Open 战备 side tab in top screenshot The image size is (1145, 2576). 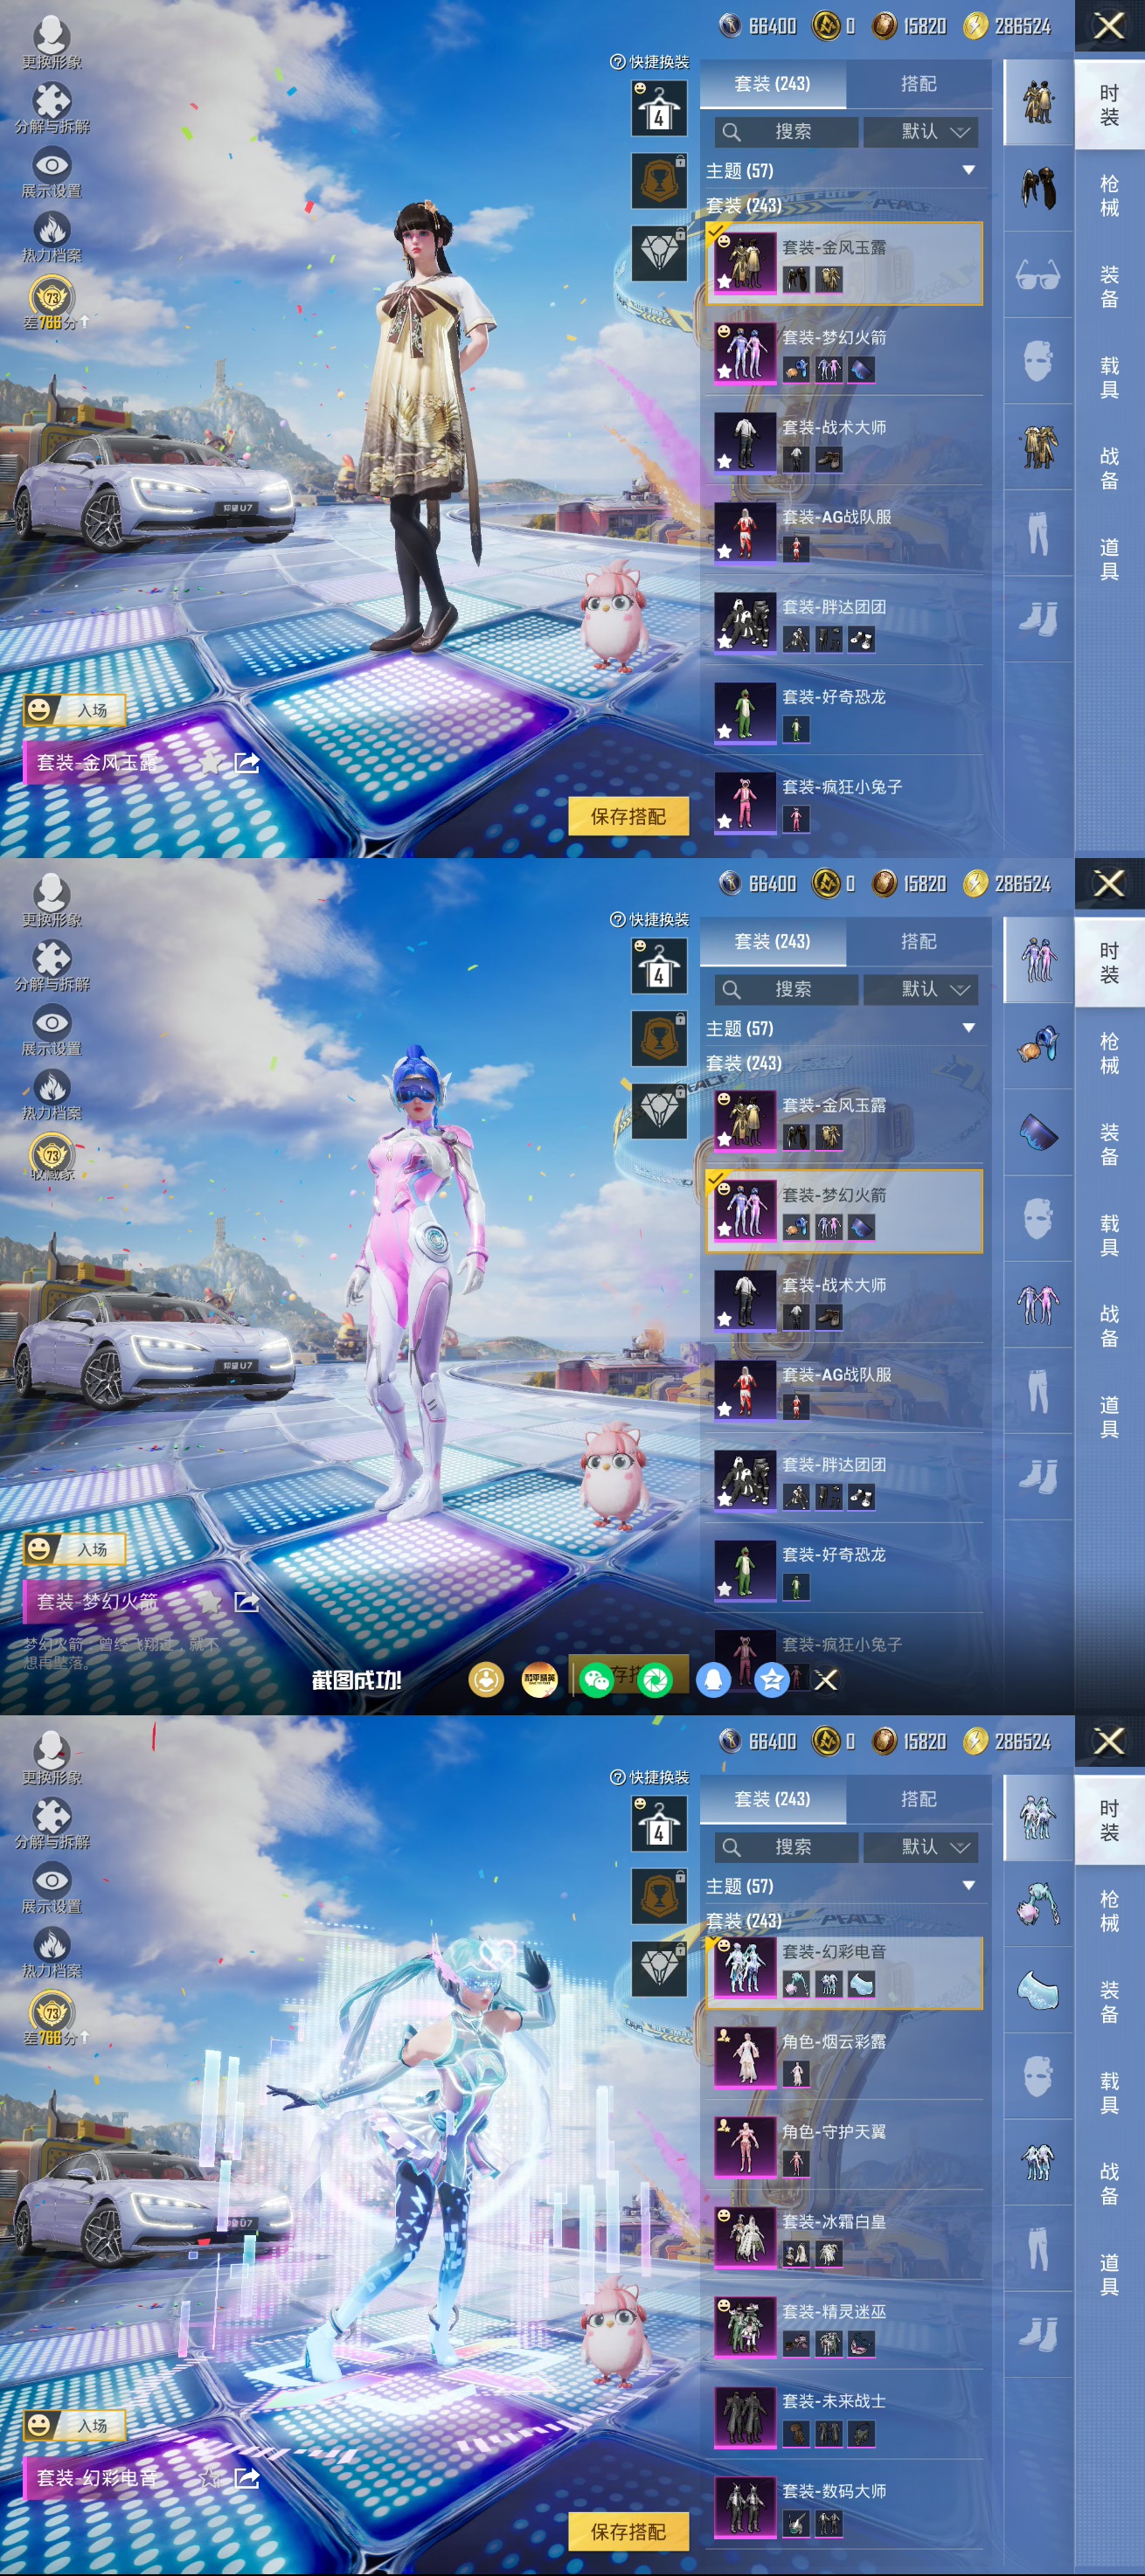[x=1109, y=468]
